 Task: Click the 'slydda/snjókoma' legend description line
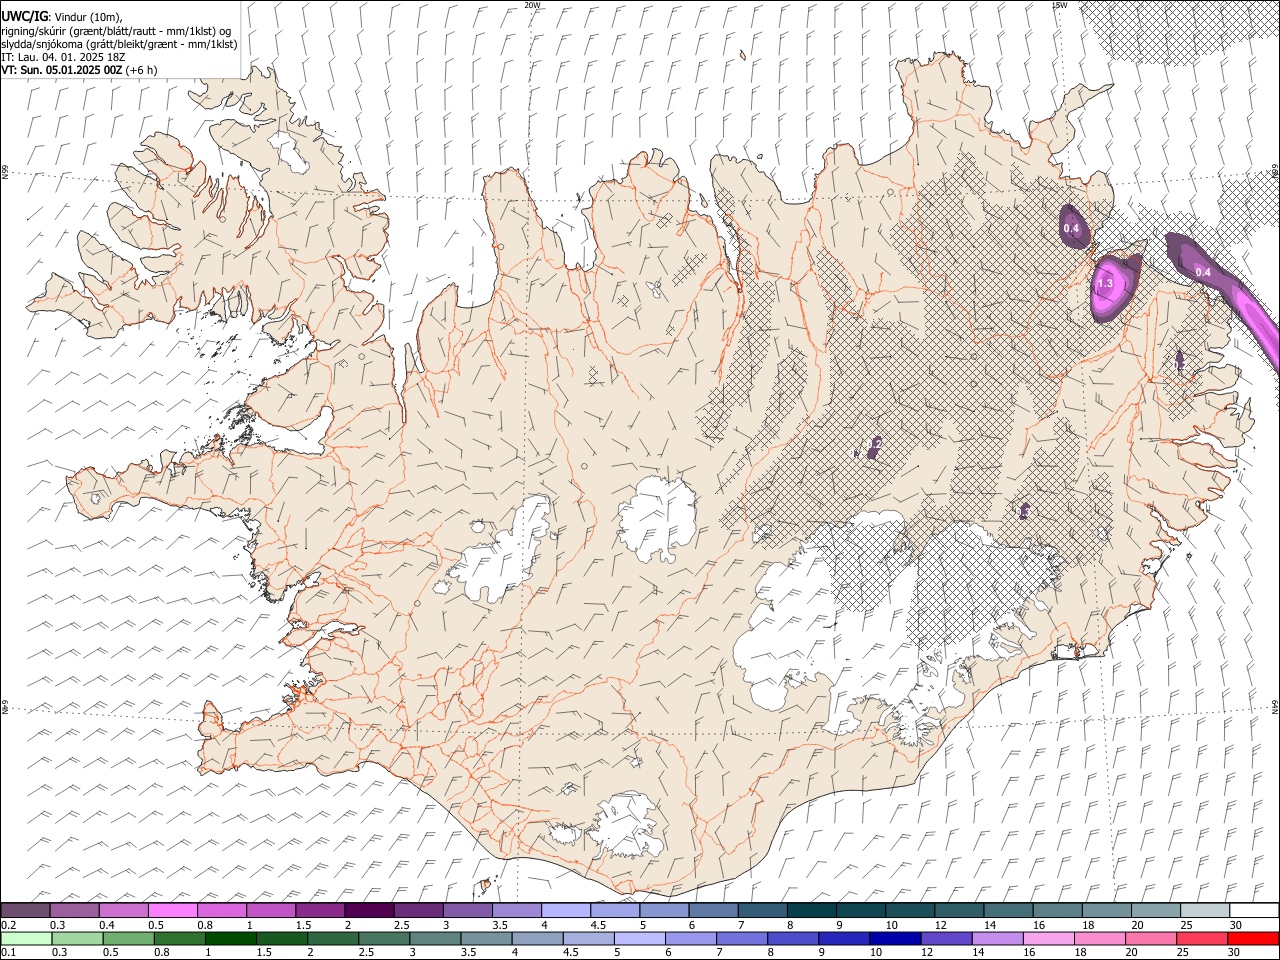click(119, 44)
